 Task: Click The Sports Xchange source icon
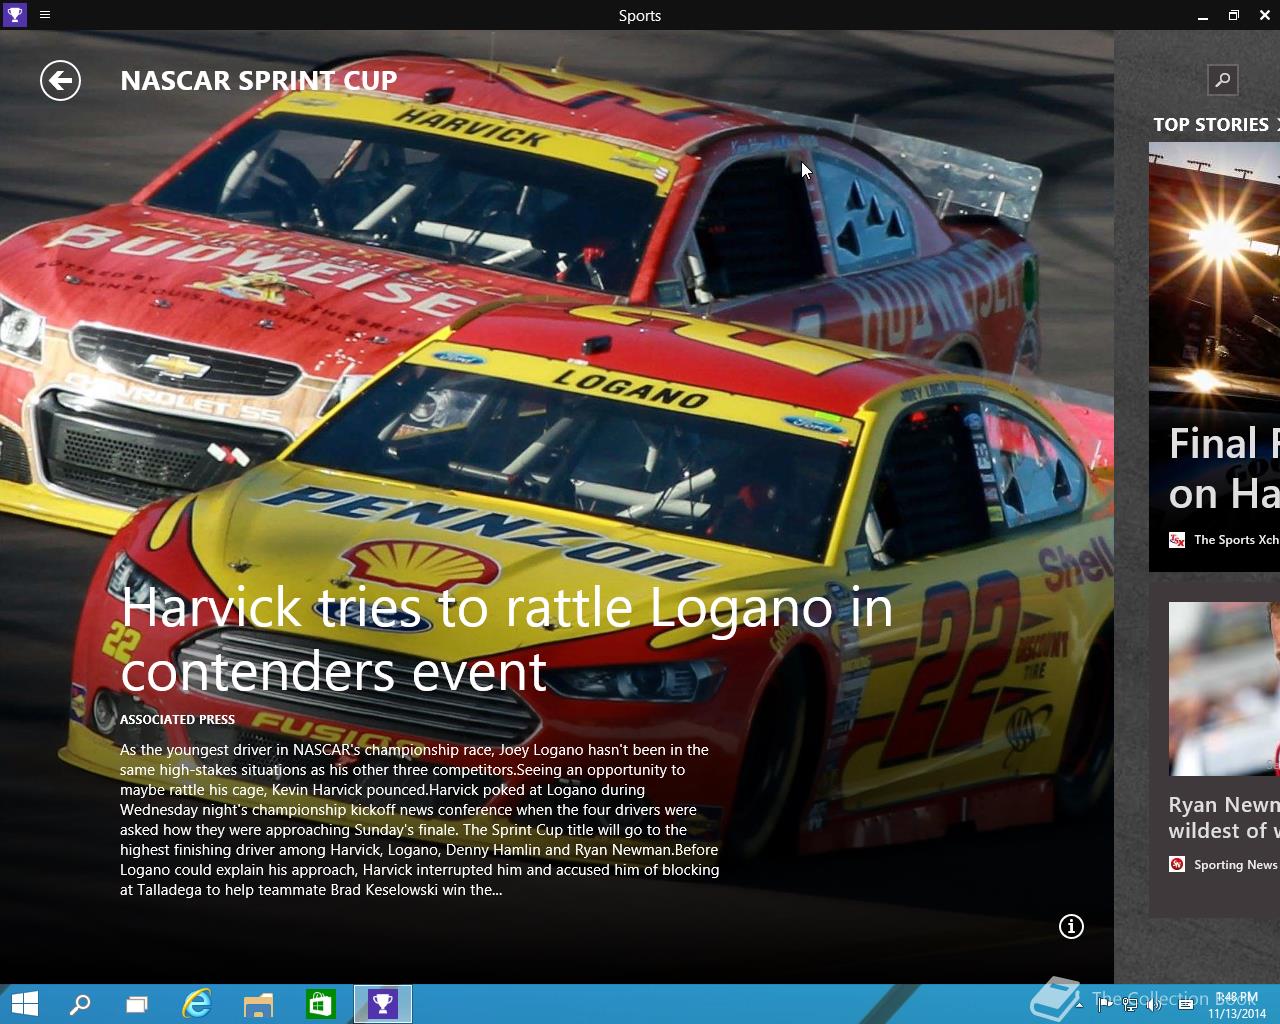tap(1177, 540)
